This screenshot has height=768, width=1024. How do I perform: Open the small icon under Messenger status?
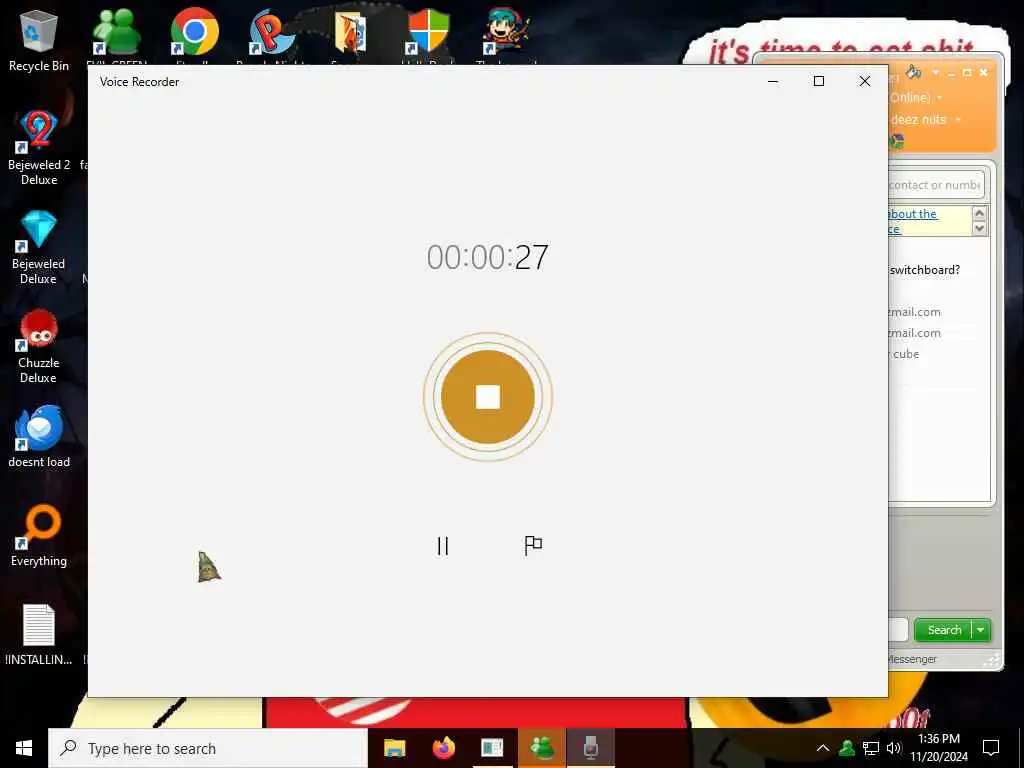(x=897, y=141)
